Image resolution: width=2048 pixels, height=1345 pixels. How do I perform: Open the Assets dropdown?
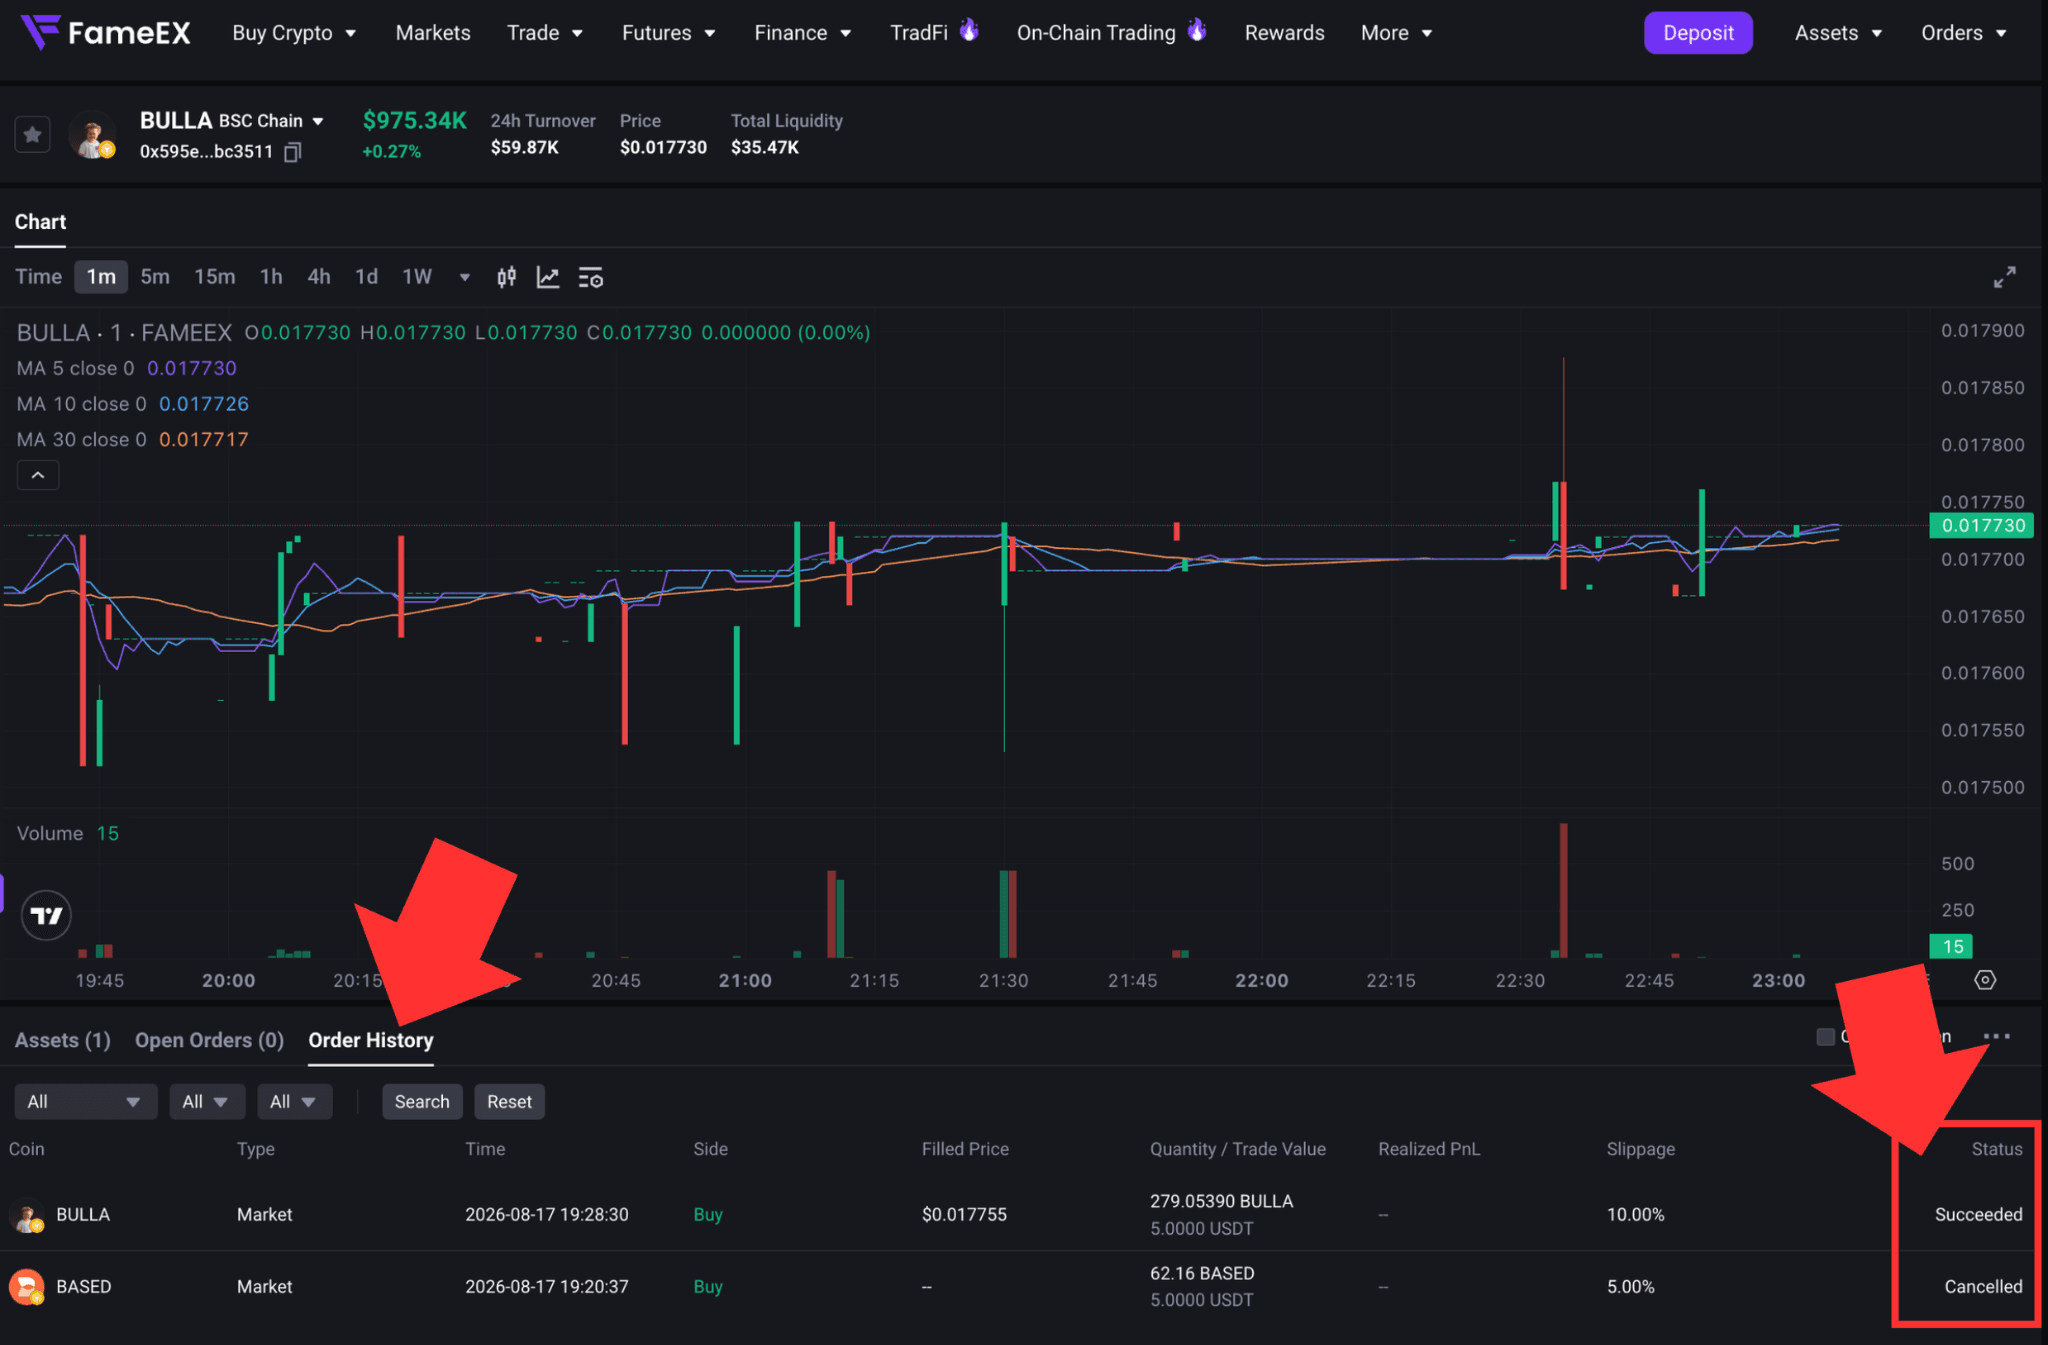[x=1839, y=33]
